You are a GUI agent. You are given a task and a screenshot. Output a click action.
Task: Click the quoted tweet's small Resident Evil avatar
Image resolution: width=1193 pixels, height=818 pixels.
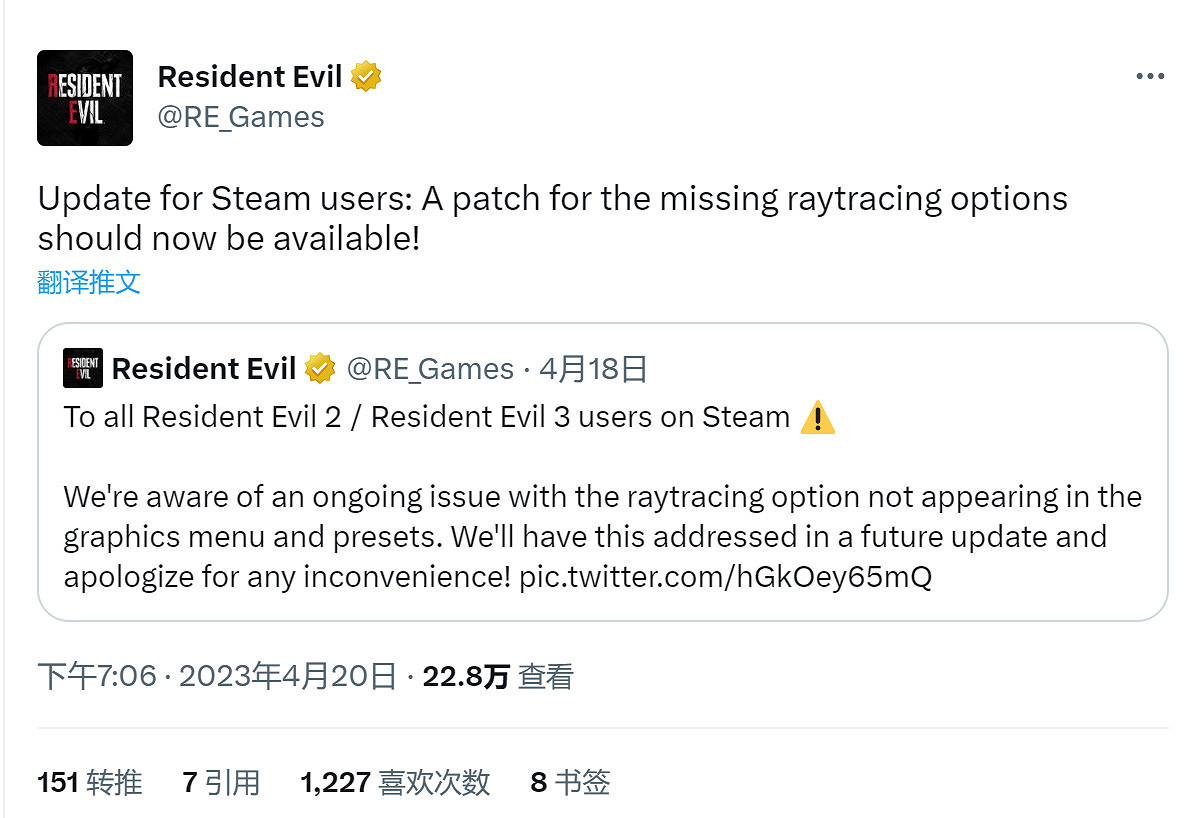click(x=82, y=368)
